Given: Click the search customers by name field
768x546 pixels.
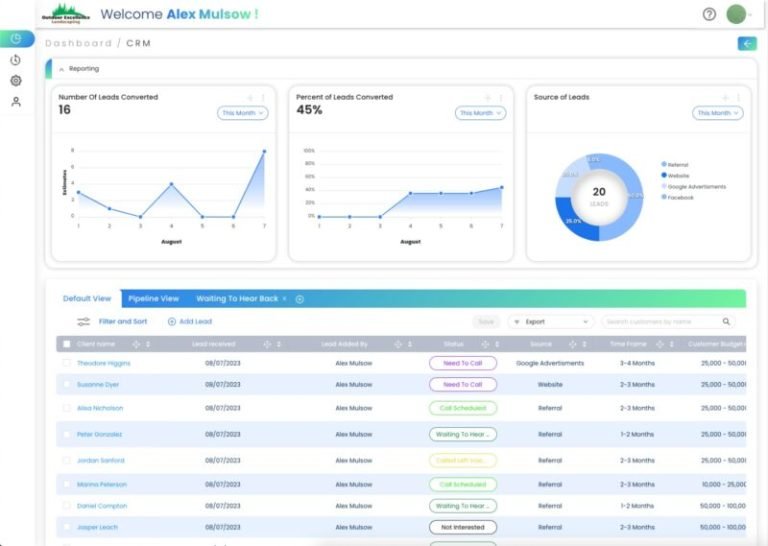Looking at the screenshot, I should (x=662, y=322).
